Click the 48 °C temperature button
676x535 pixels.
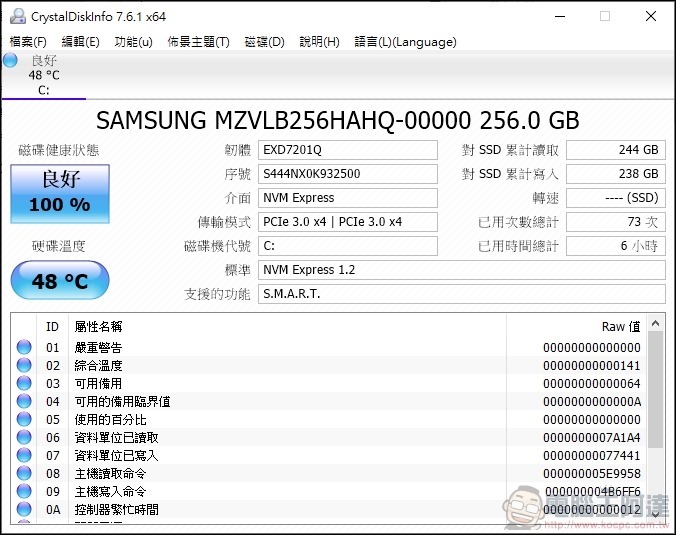pyautogui.click(x=60, y=281)
